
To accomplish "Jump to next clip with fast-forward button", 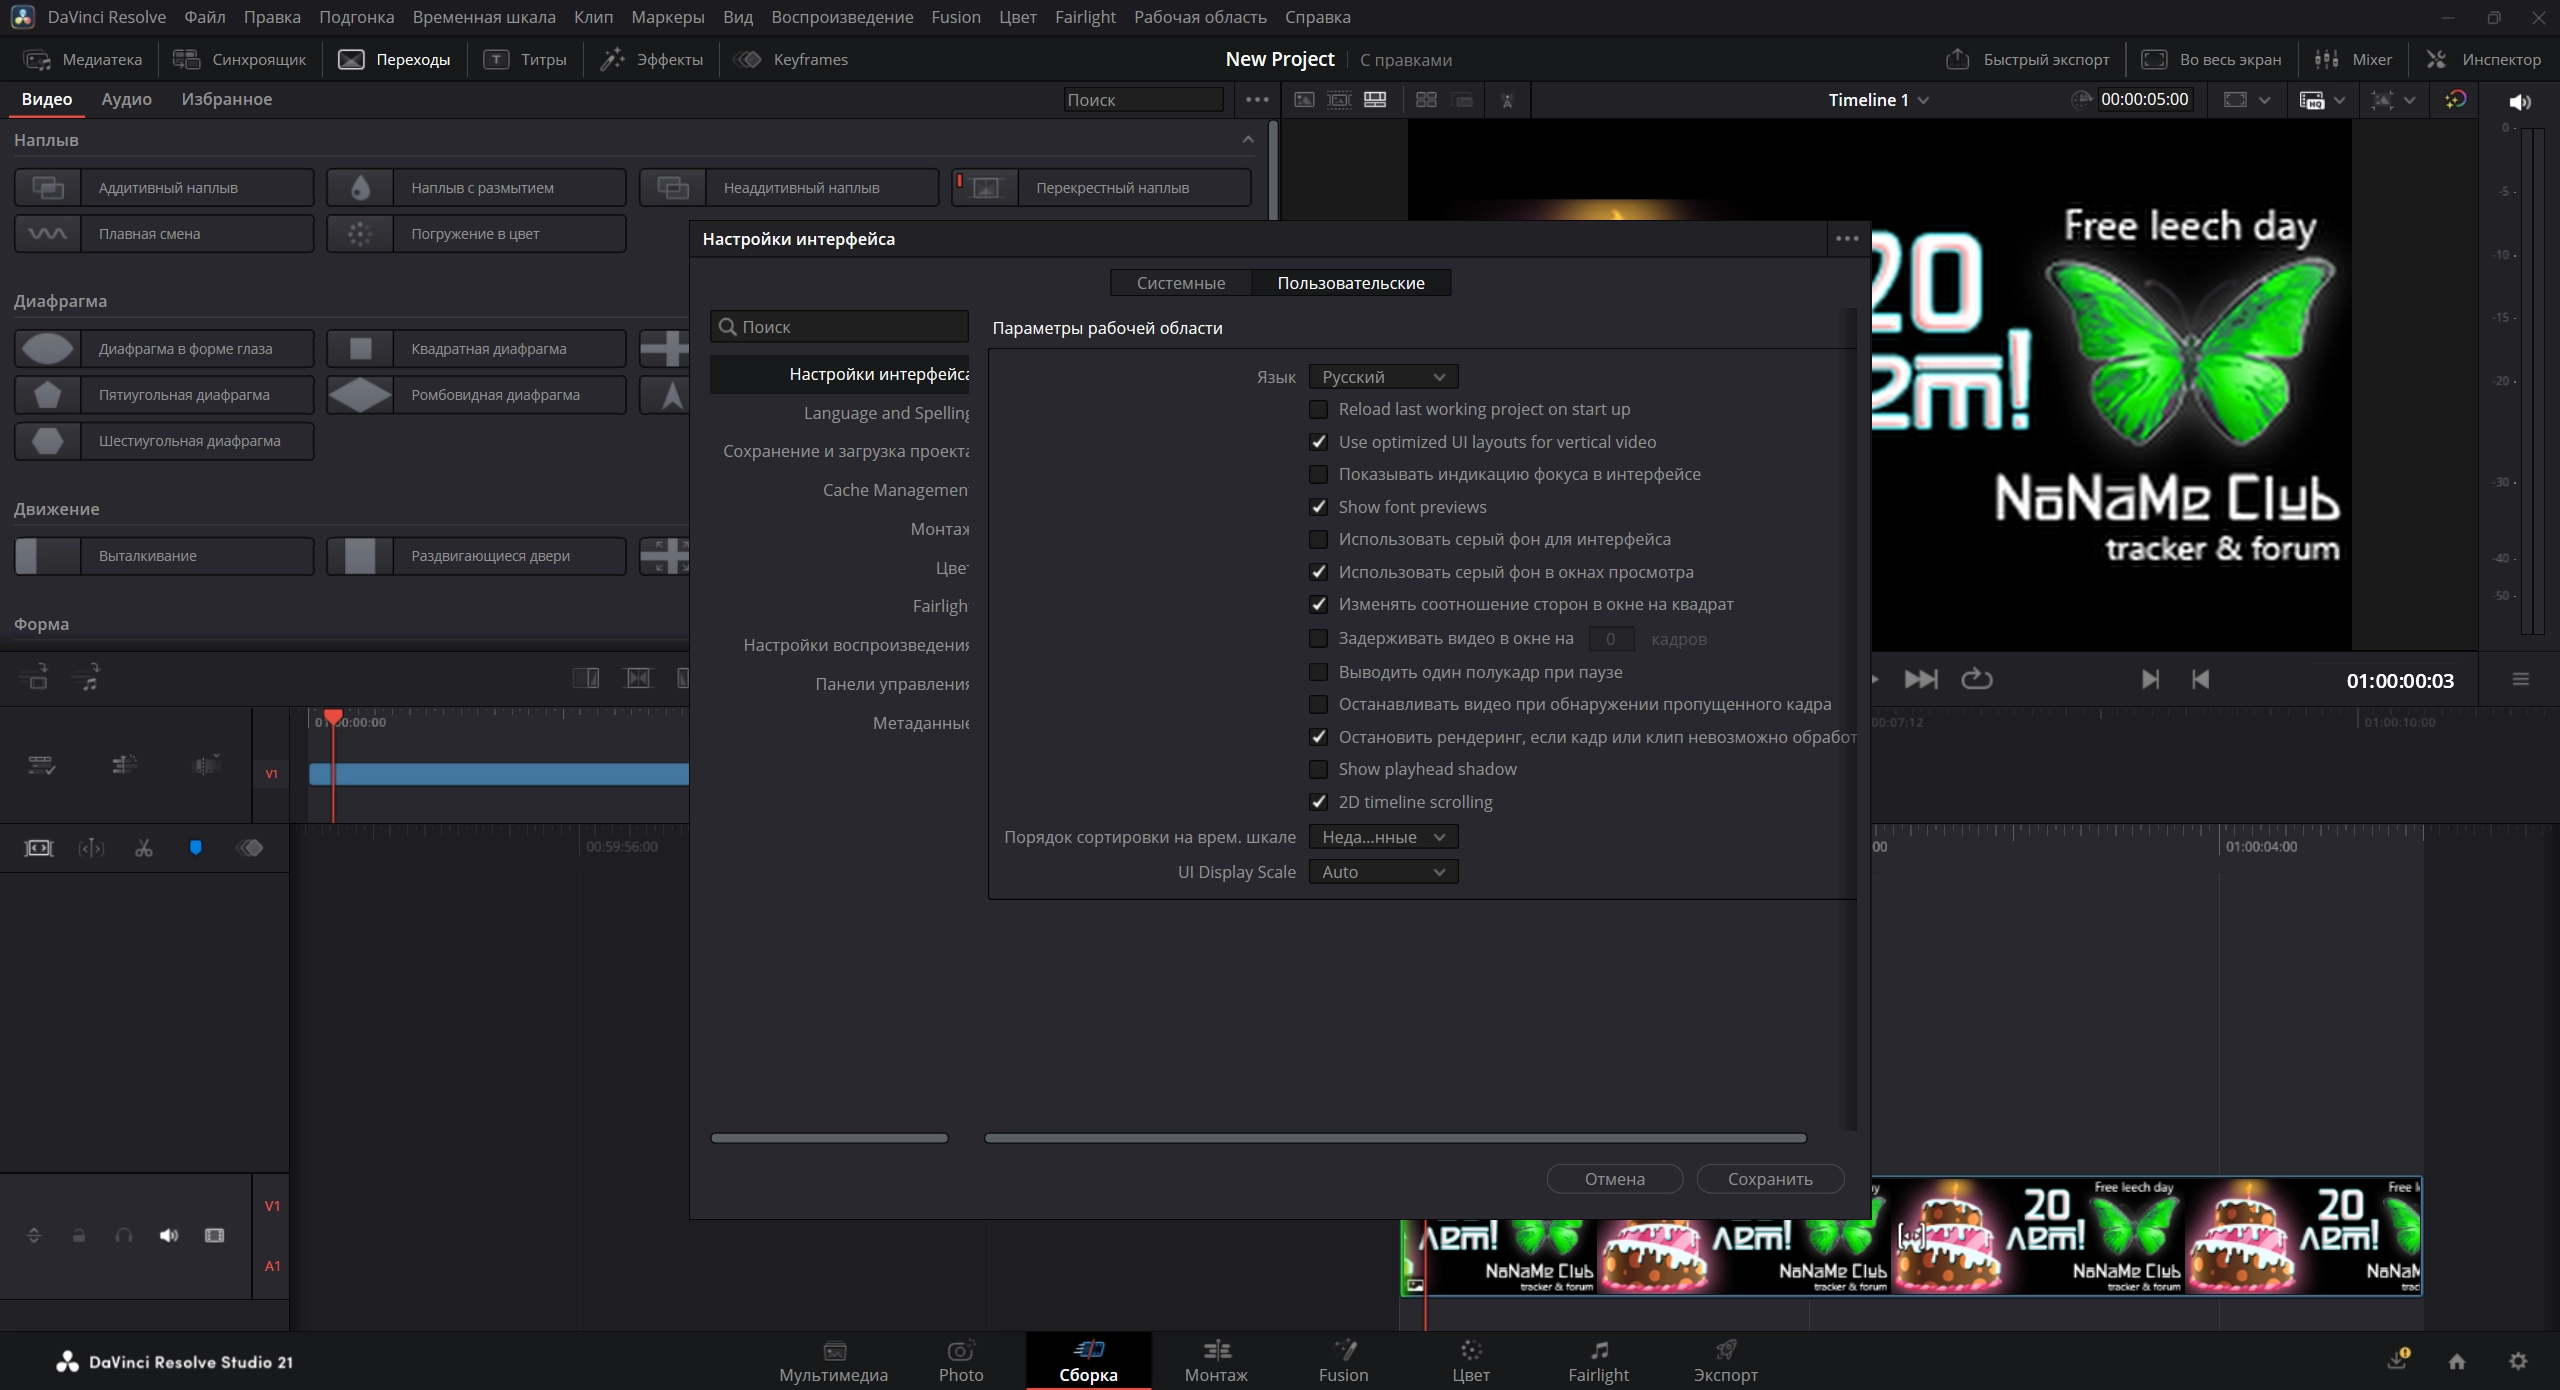I will point(1921,680).
